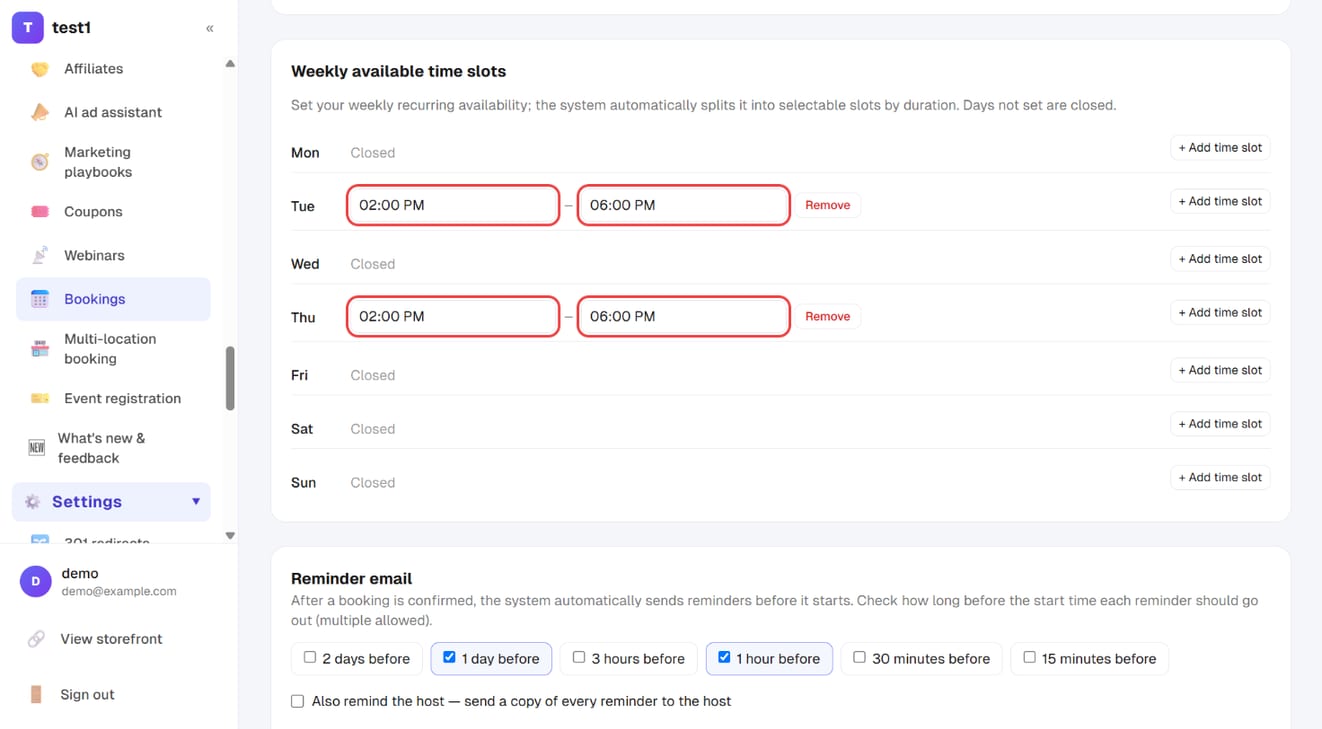Viewport: 1322px width, 729px height.
Task: Open the Tuesday end time 06:00 PM picker
Action: coord(684,205)
